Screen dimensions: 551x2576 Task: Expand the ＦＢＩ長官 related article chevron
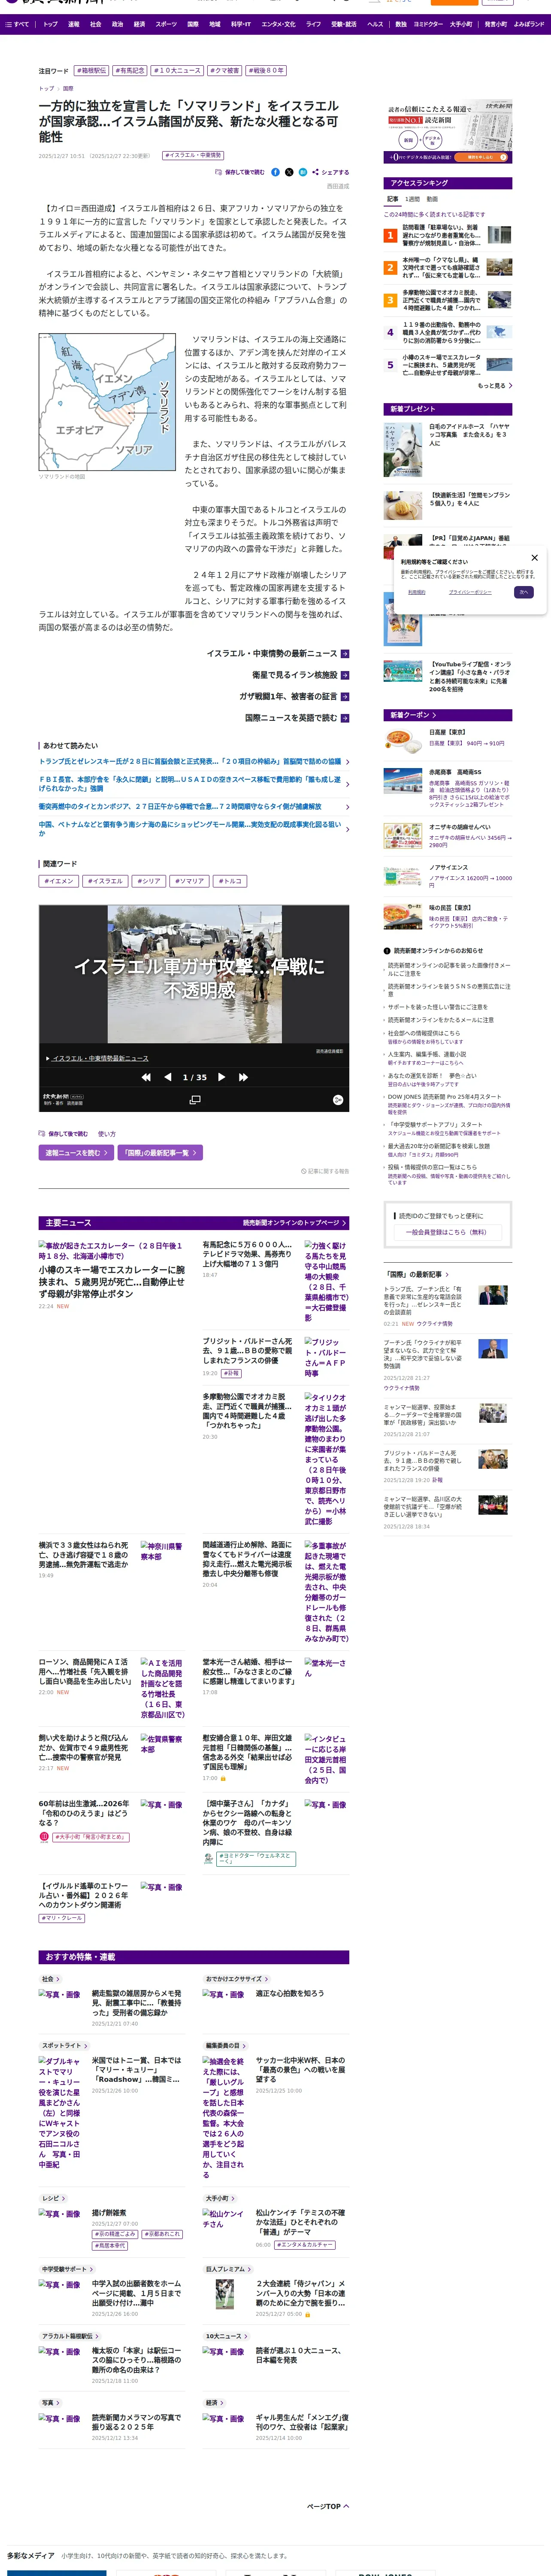347,784
